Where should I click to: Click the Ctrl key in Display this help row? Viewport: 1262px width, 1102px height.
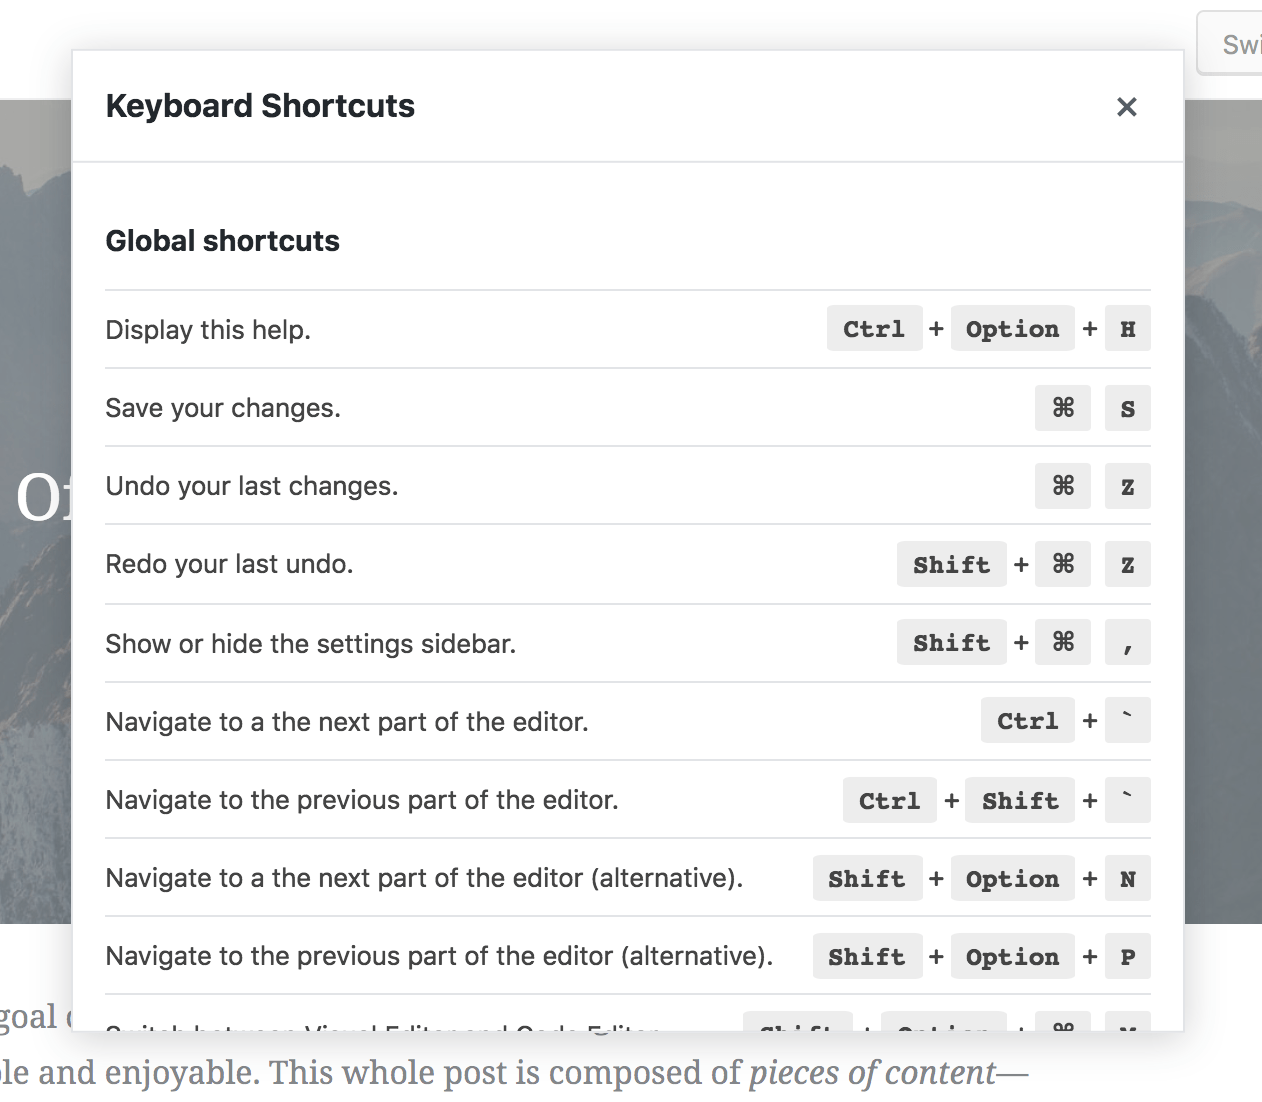[x=874, y=329]
